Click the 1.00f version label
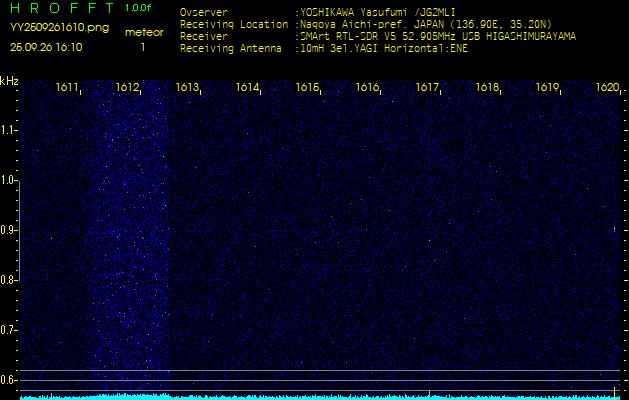629x400 pixels. (x=139, y=8)
